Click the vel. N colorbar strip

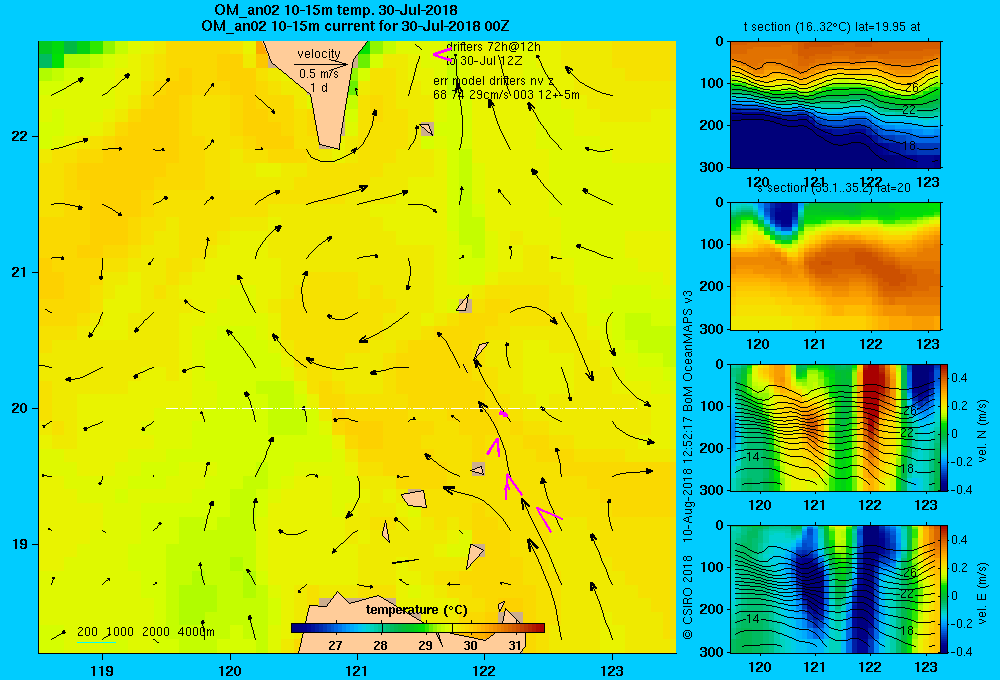pyautogui.click(x=945, y=427)
